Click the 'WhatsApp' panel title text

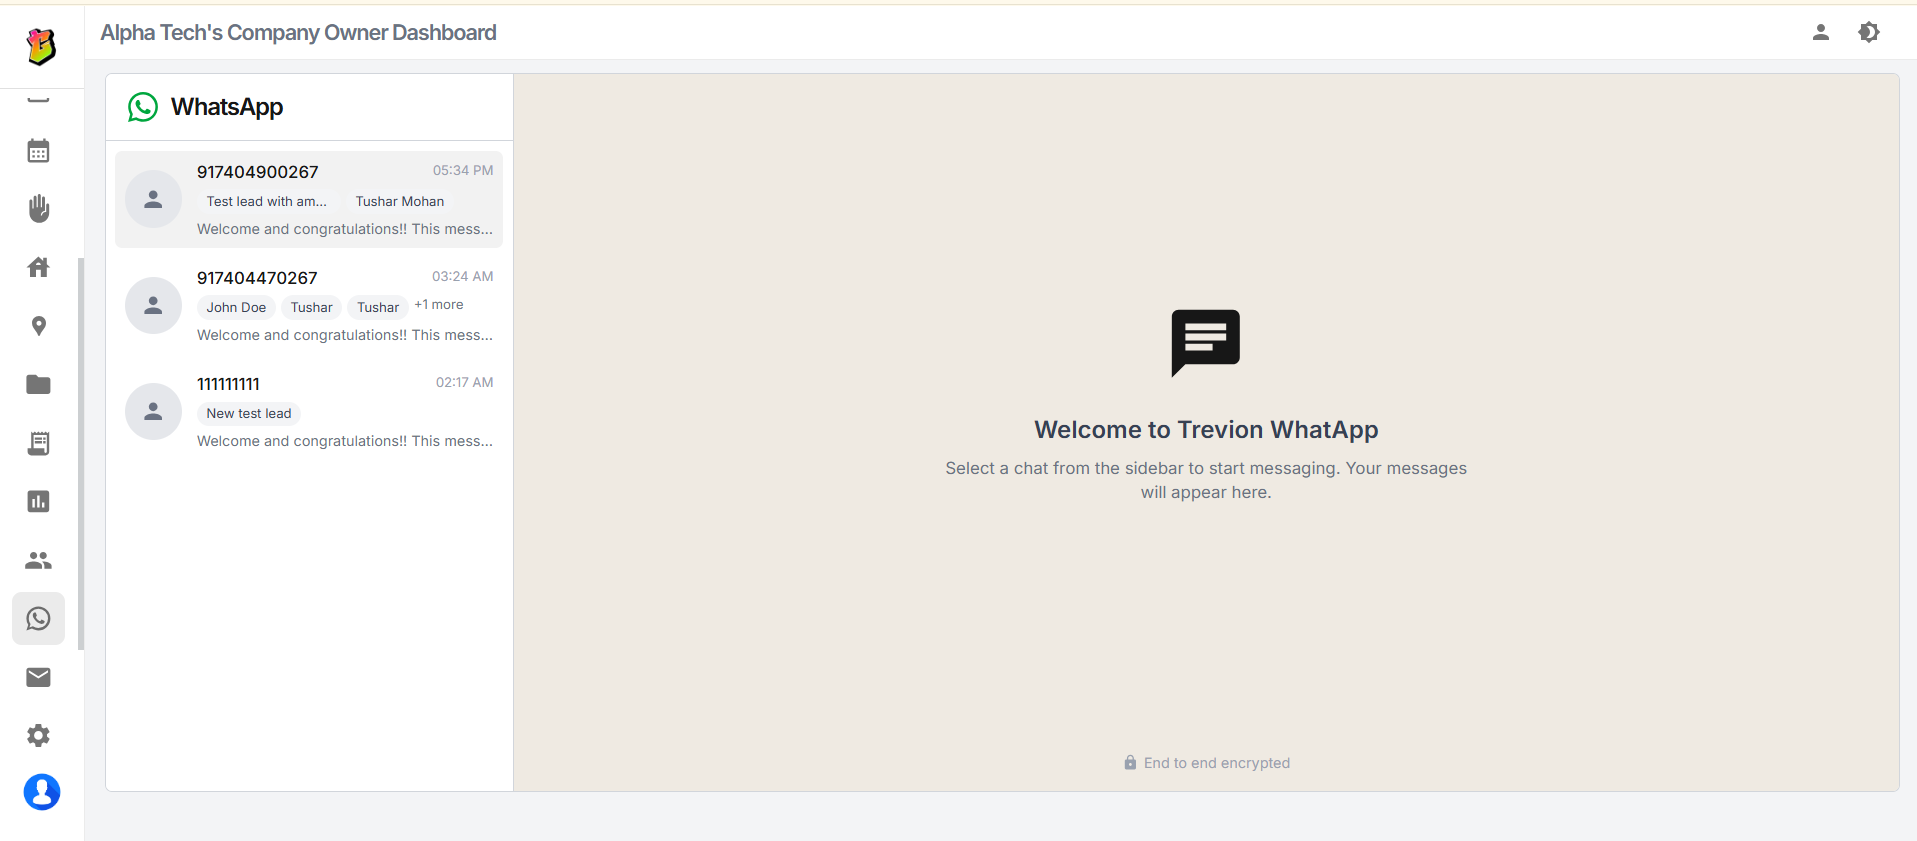tap(227, 107)
